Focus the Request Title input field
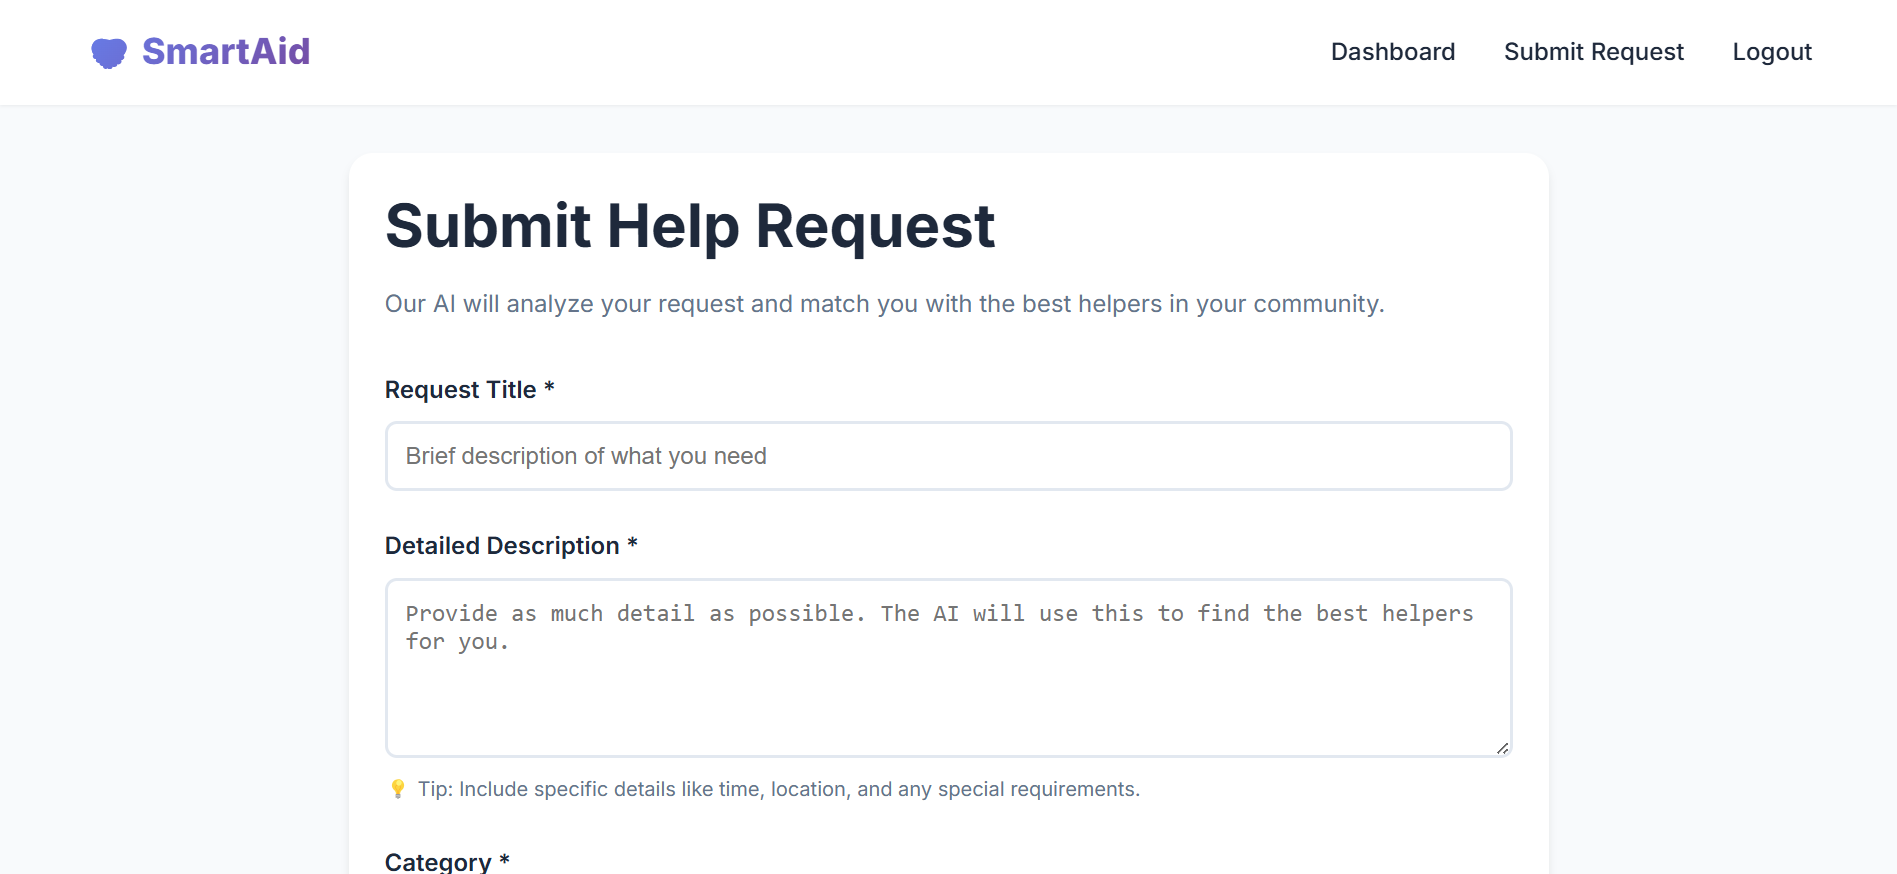The width and height of the screenshot is (1897, 874). click(x=948, y=456)
